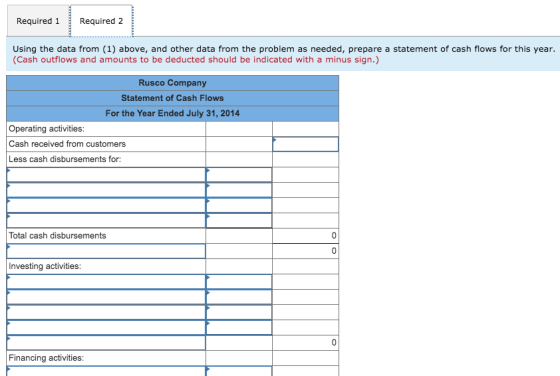Viewport: 560px width, 376px height.
Task: Open second label dropdown under Investing activities
Action: 106,297
